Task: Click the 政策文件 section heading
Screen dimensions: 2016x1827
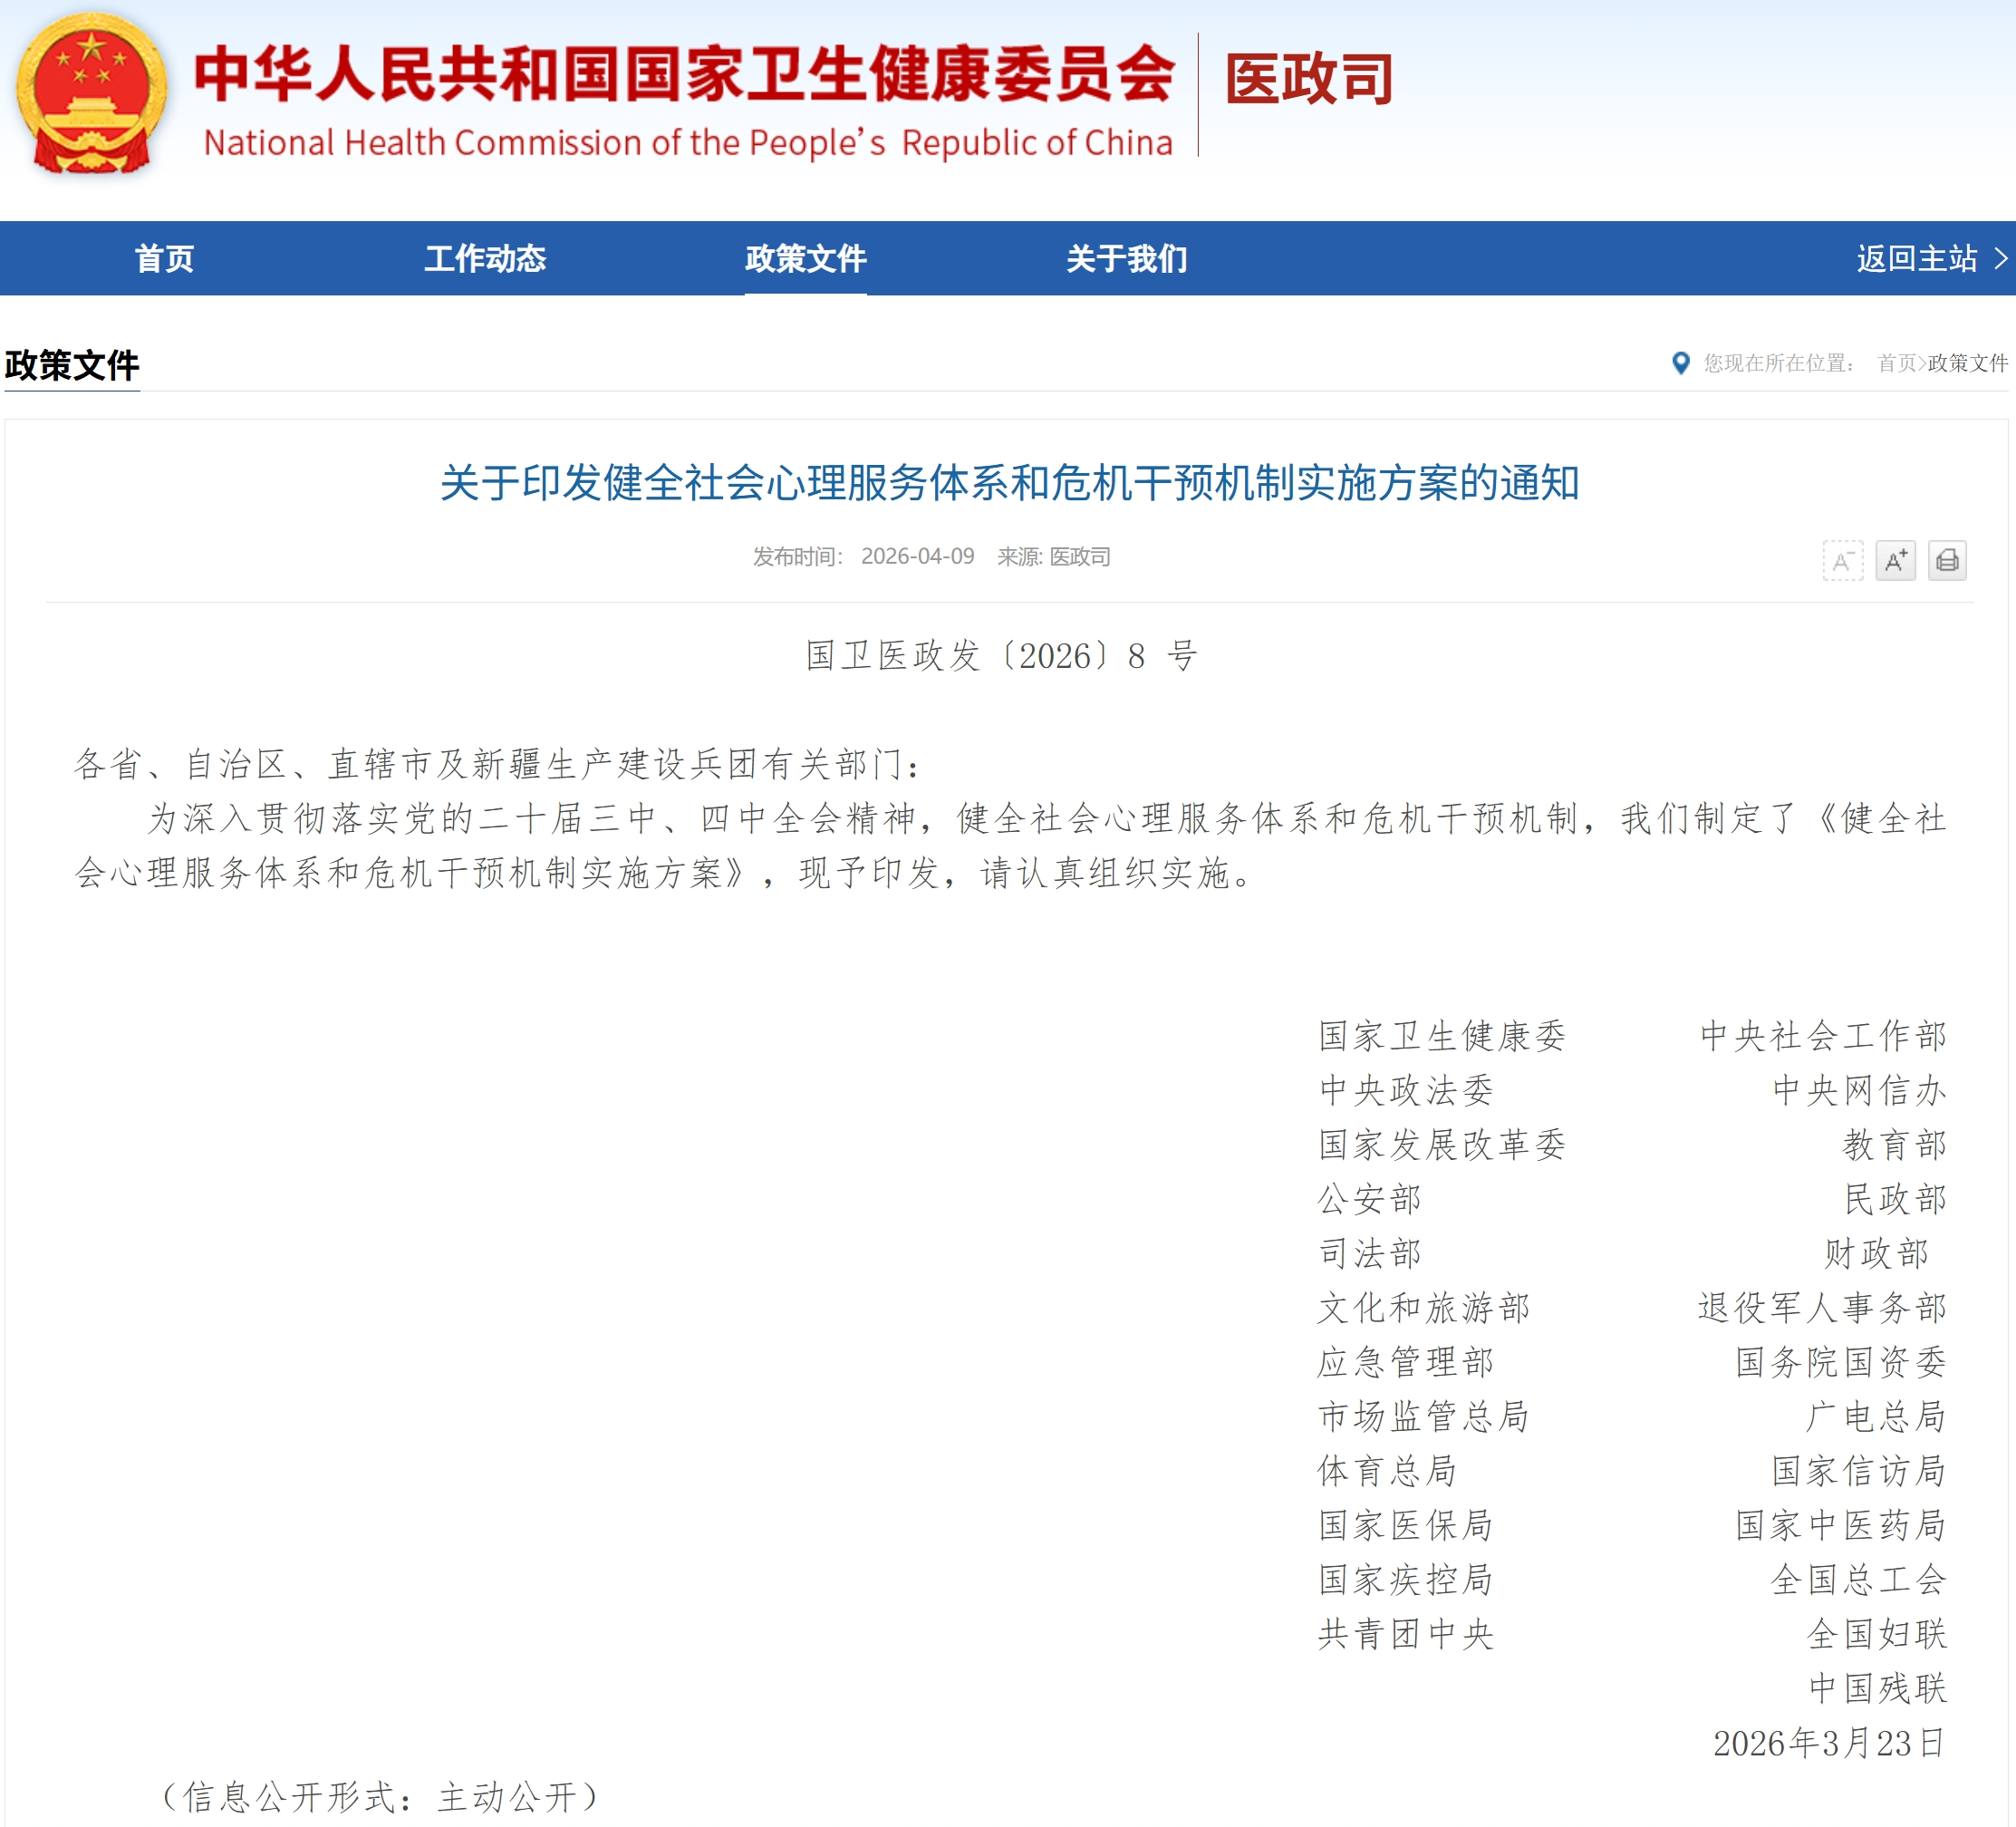Action: click(70, 365)
